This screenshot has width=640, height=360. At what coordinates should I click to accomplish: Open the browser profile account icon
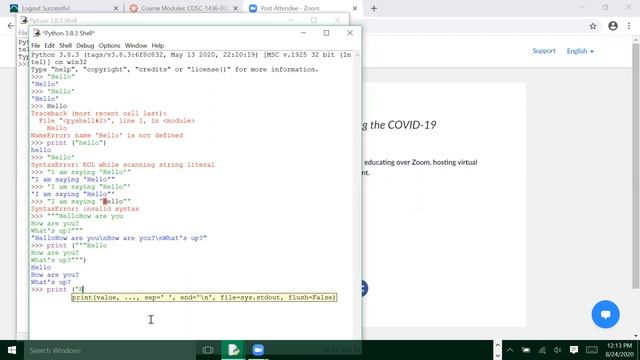click(613, 26)
